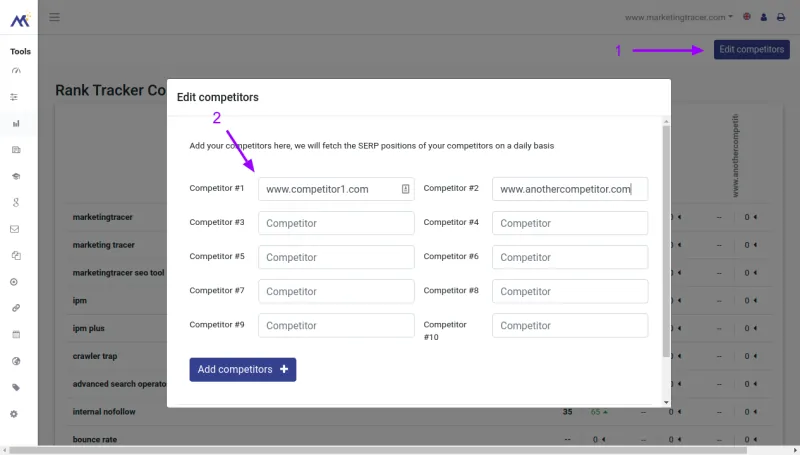Focus the Competitor #1 input field

[336, 189]
